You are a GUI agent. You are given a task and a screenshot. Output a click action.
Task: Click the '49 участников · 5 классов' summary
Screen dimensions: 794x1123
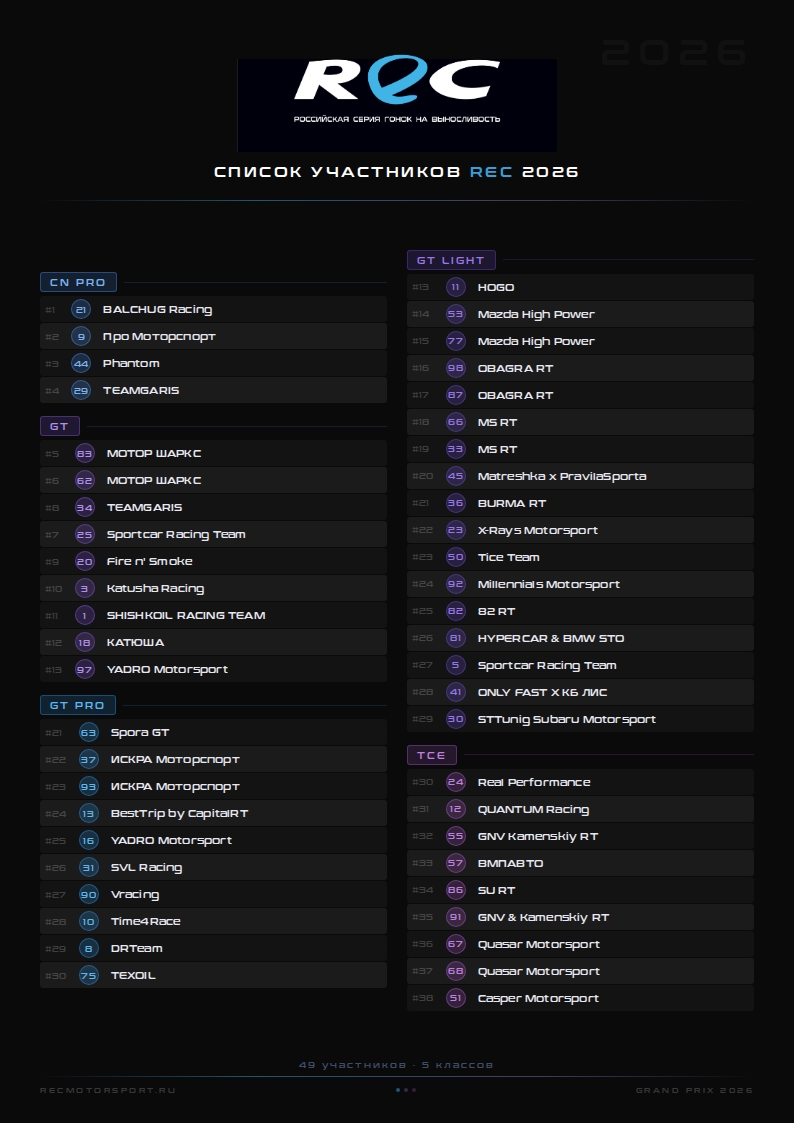(x=396, y=1065)
